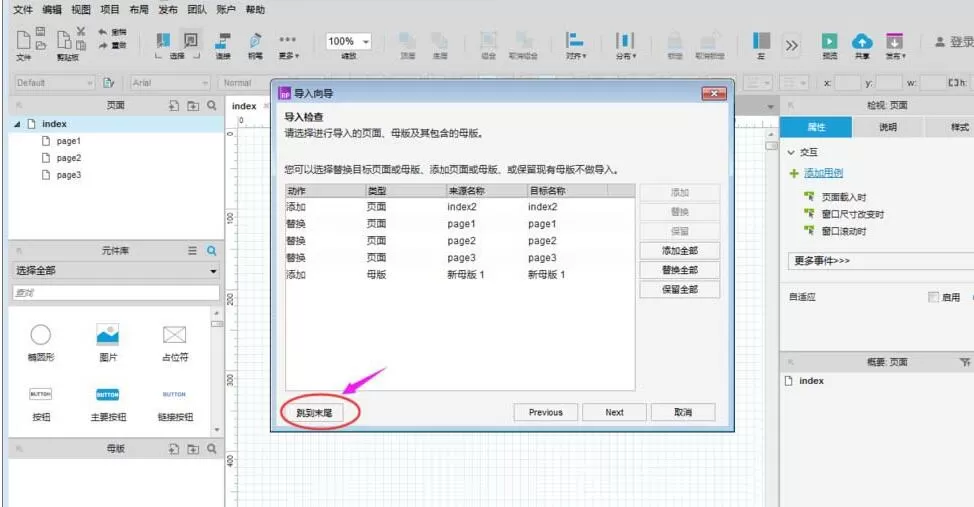The width and height of the screenshot is (974, 507).
Task: Open the 文件 menu
Action: tap(23, 9)
